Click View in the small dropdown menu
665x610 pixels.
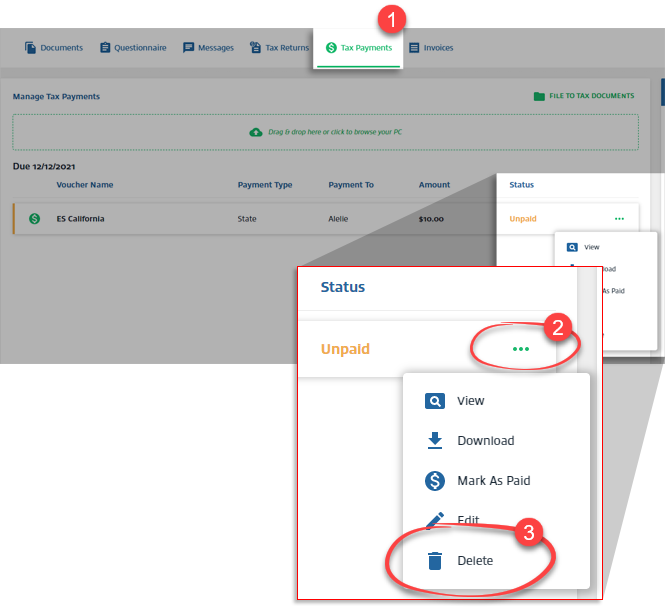591,247
